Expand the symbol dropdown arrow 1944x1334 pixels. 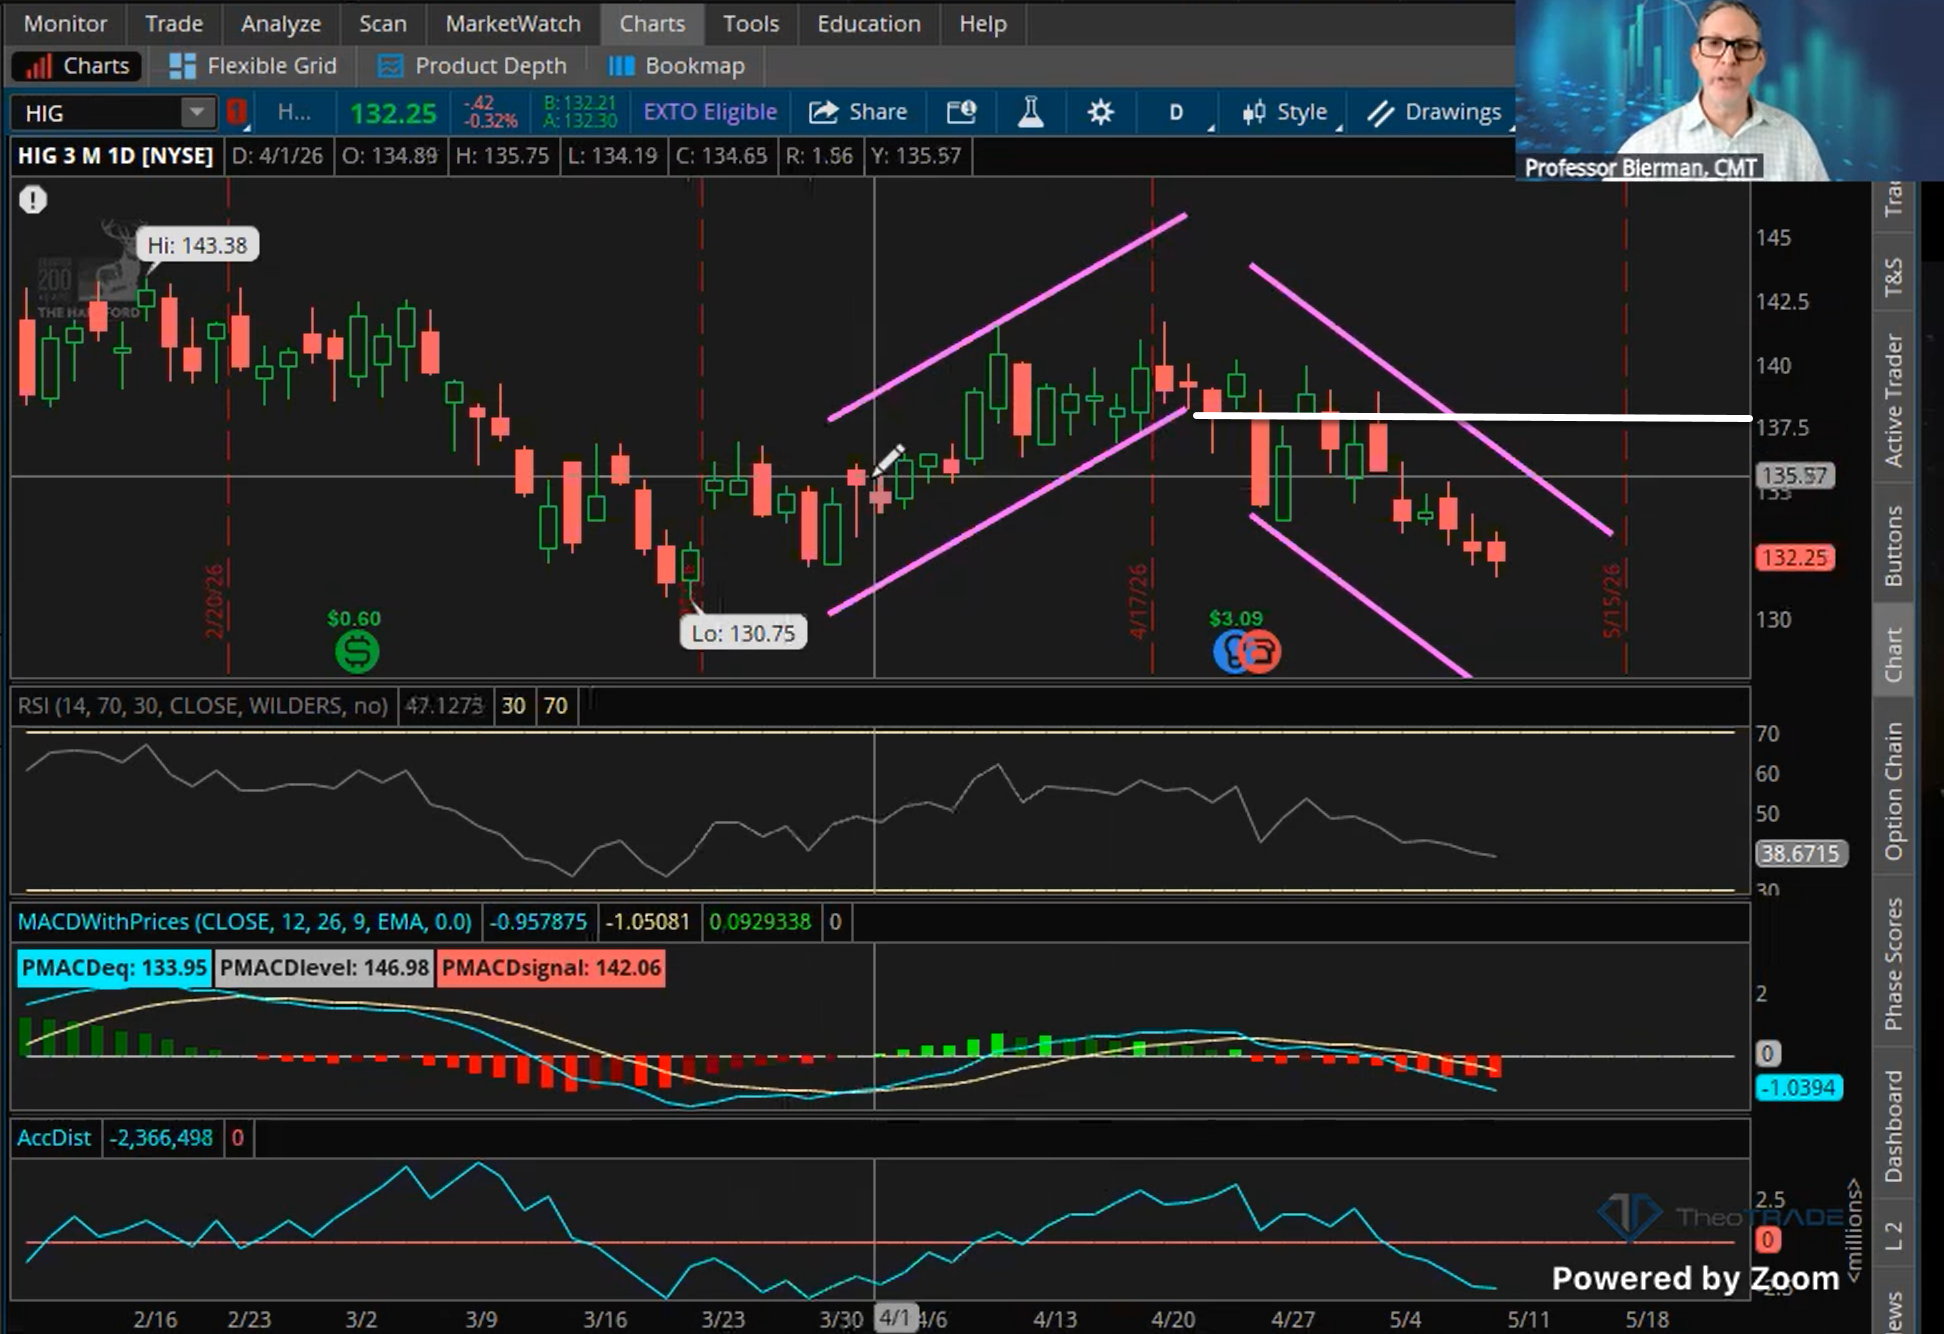[198, 112]
